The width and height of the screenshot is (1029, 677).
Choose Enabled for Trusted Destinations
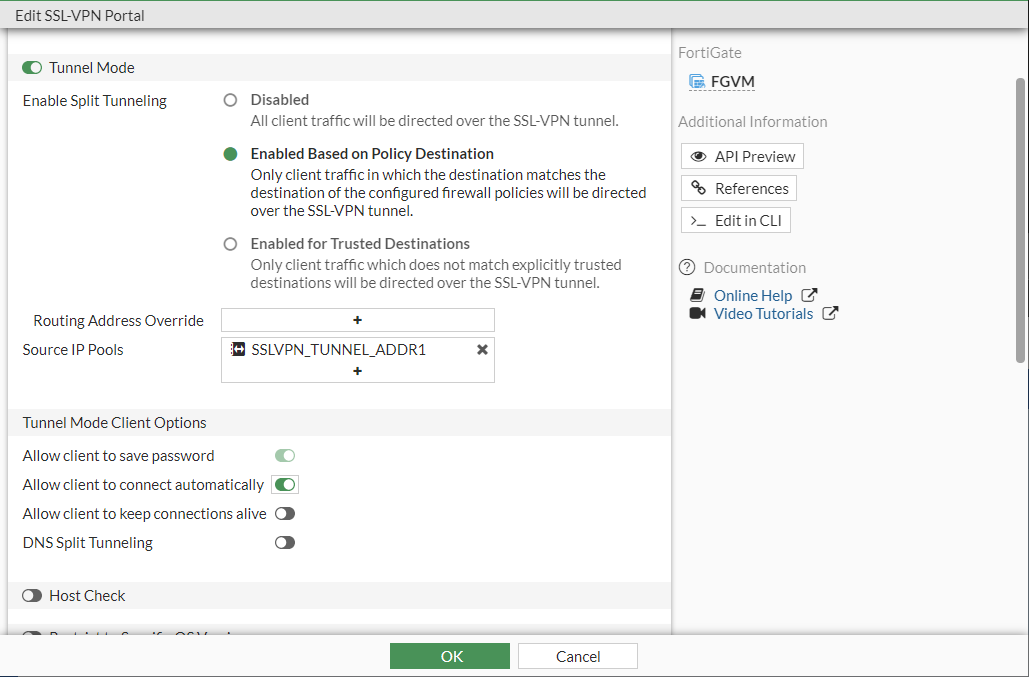[x=230, y=243]
